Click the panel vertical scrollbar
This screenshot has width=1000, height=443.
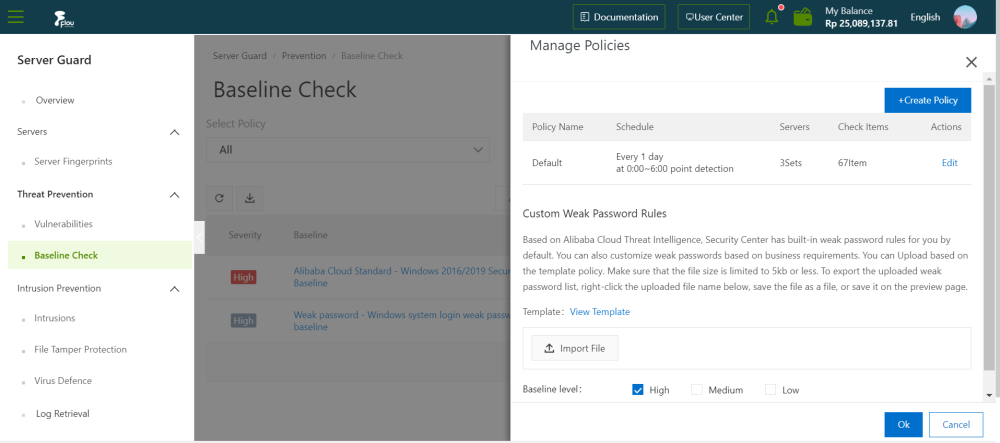click(x=989, y=226)
